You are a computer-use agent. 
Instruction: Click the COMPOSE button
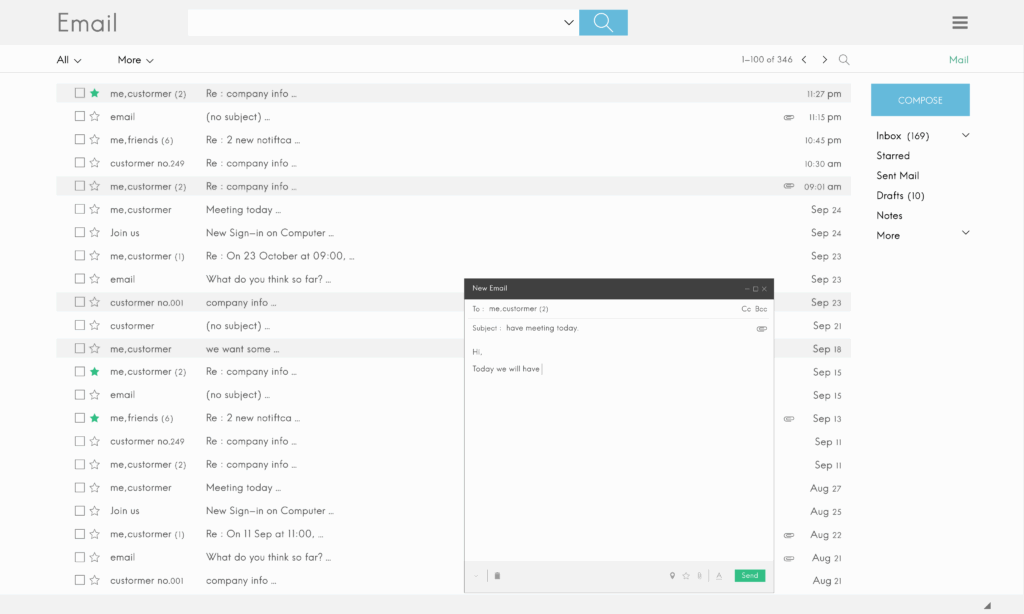click(920, 100)
